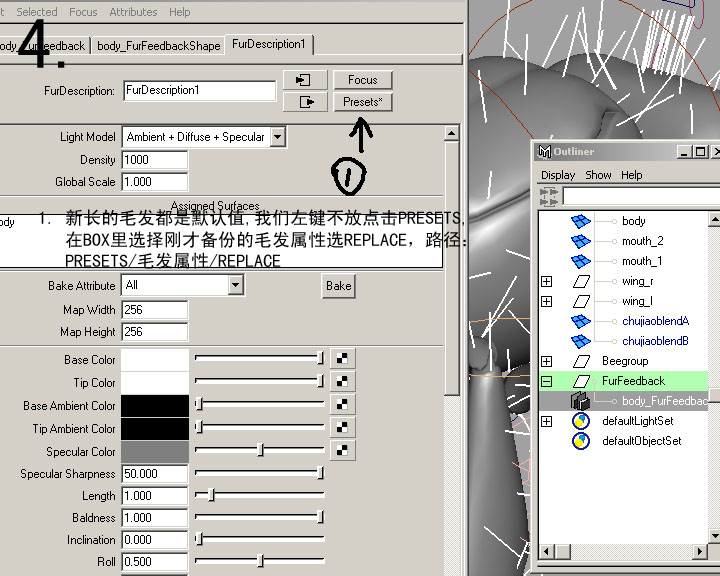Click the Specular Sharpness slider handle

click(x=321, y=473)
